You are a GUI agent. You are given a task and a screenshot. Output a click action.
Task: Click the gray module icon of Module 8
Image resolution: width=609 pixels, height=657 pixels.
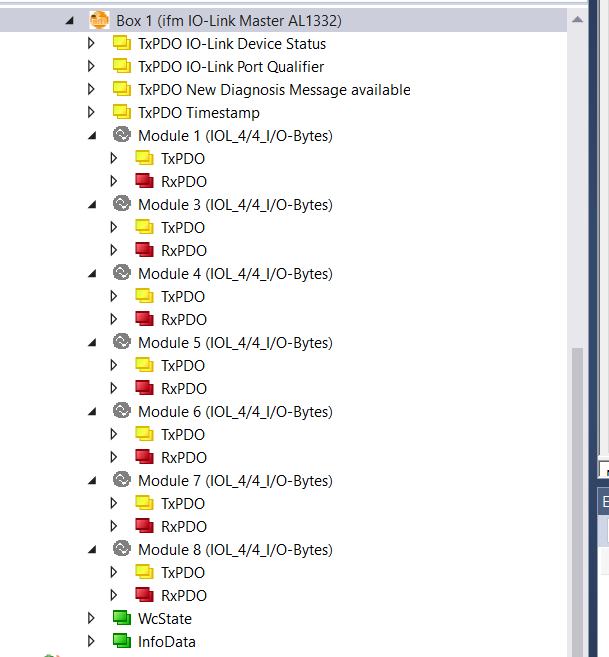pyautogui.click(x=122, y=549)
